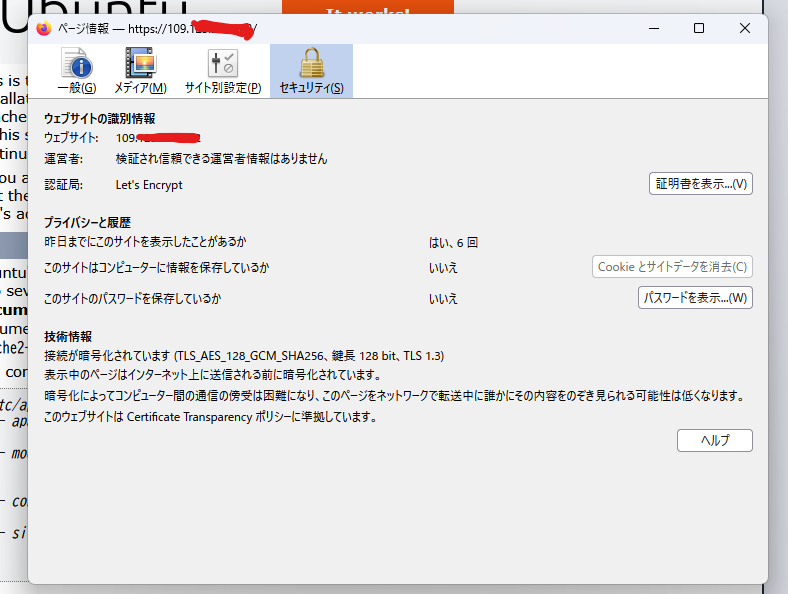The width and height of the screenshot is (788, 594).
Task: Click the 認証局: label
Action: [x=64, y=185]
